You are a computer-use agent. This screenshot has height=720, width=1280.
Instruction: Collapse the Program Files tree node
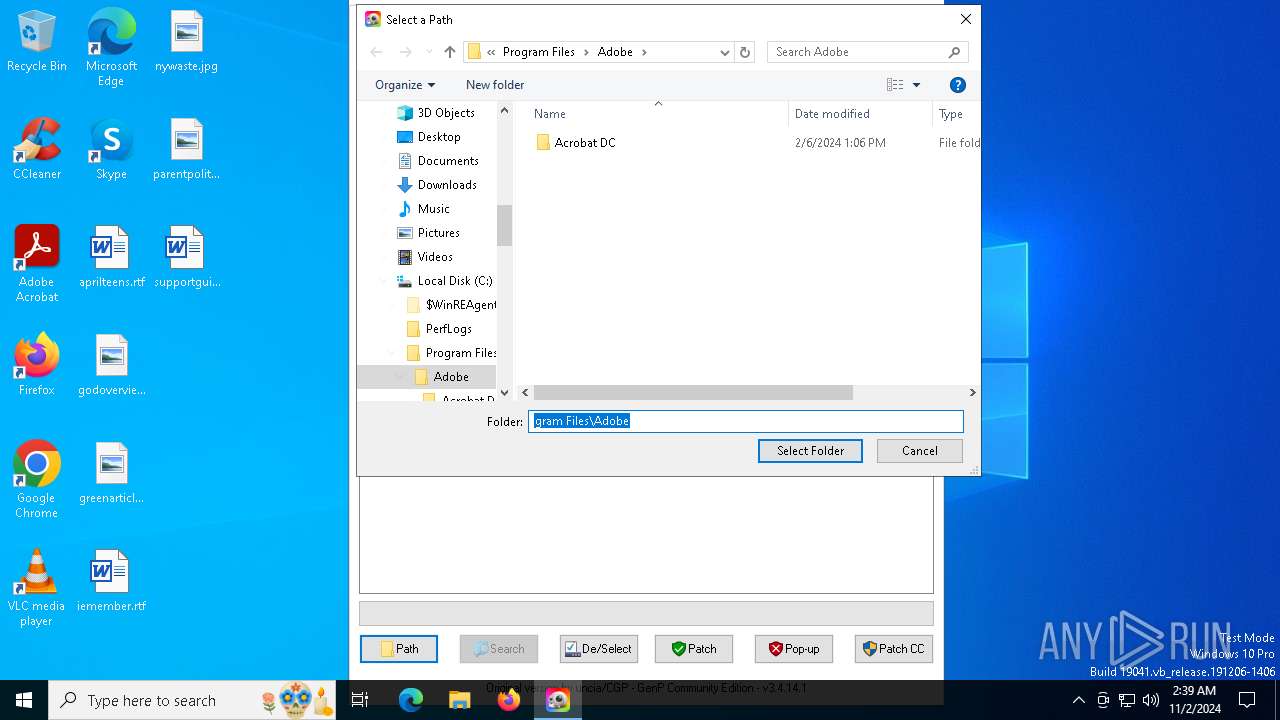tap(391, 353)
